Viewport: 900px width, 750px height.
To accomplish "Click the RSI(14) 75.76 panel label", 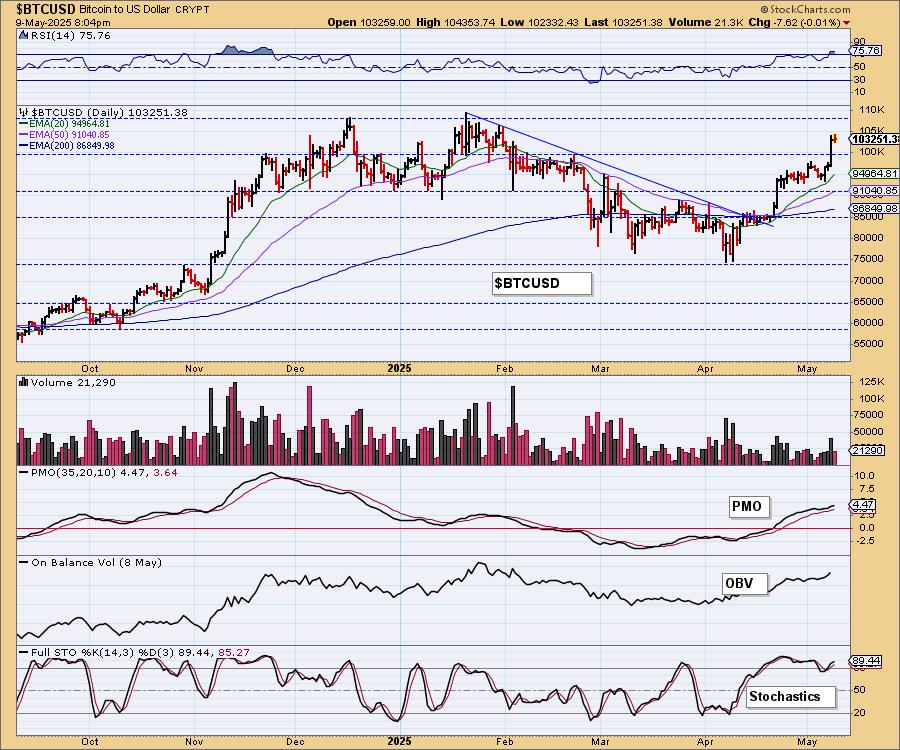I will click(x=71, y=36).
